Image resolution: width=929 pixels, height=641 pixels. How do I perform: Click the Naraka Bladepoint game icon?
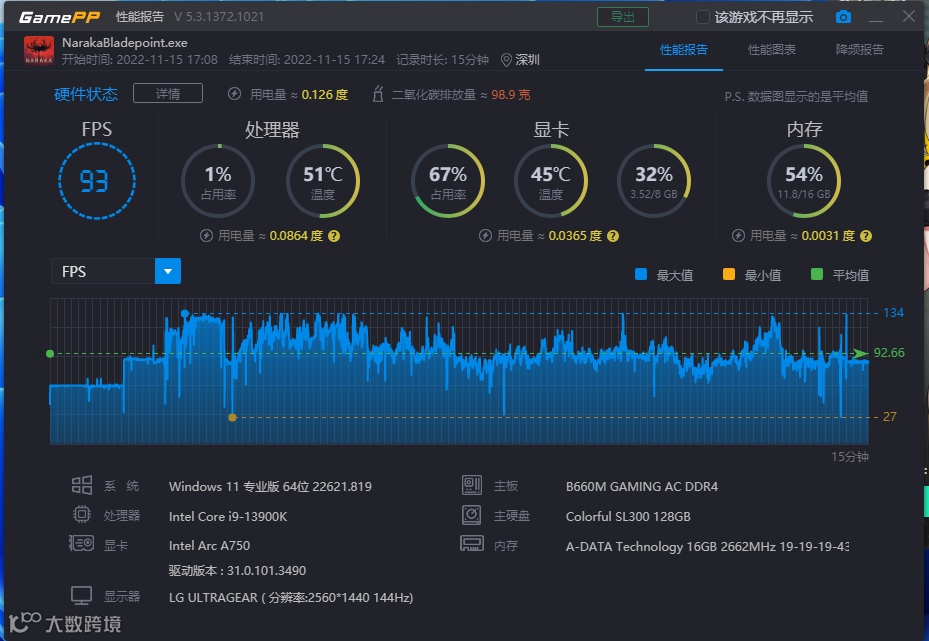pyautogui.click(x=39, y=50)
